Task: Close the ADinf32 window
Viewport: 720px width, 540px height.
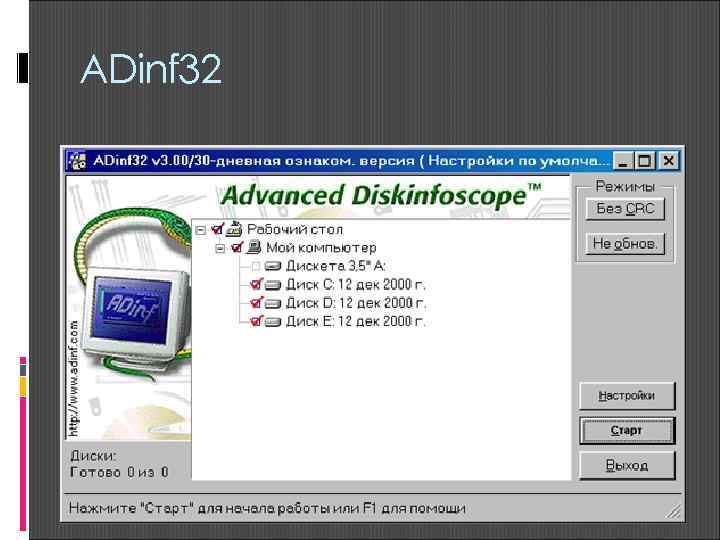Action: click(669, 161)
